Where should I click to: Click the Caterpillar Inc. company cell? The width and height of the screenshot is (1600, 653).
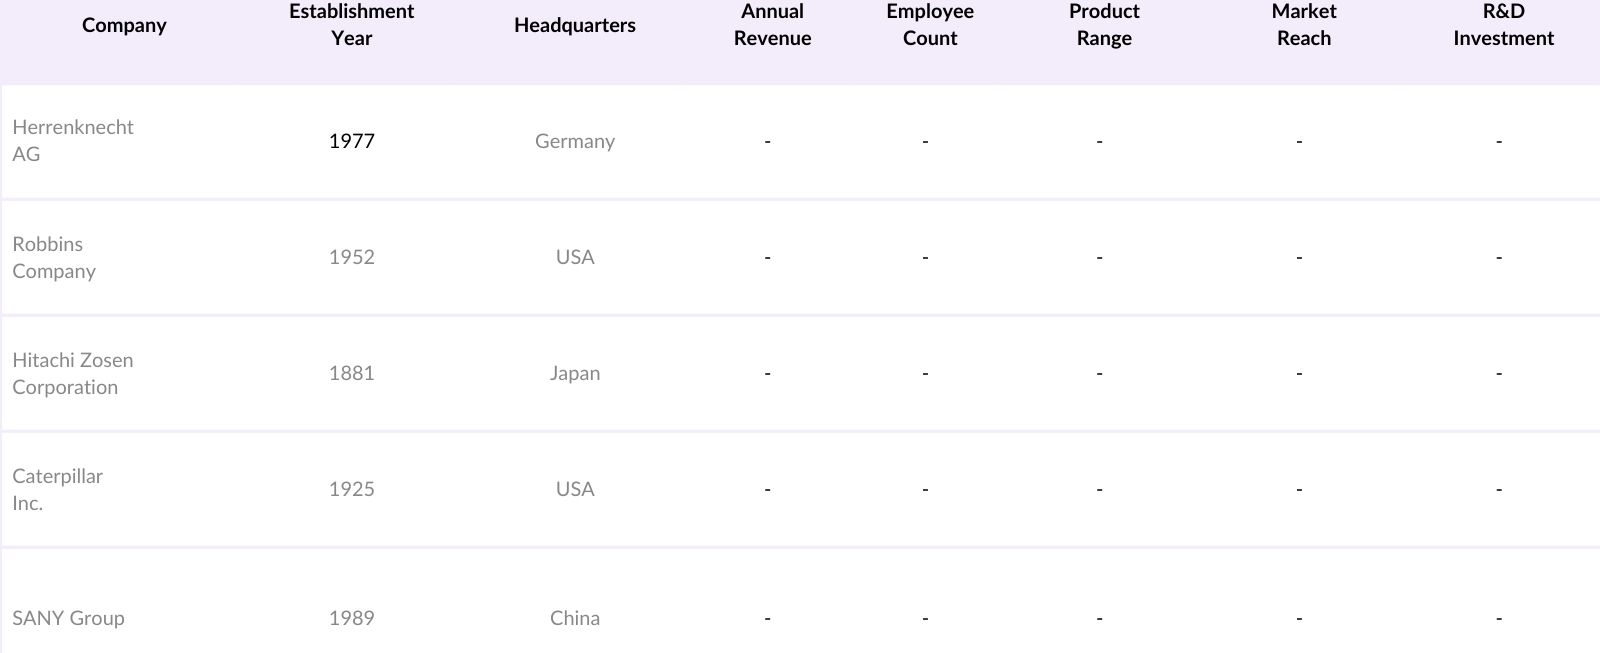point(58,489)
